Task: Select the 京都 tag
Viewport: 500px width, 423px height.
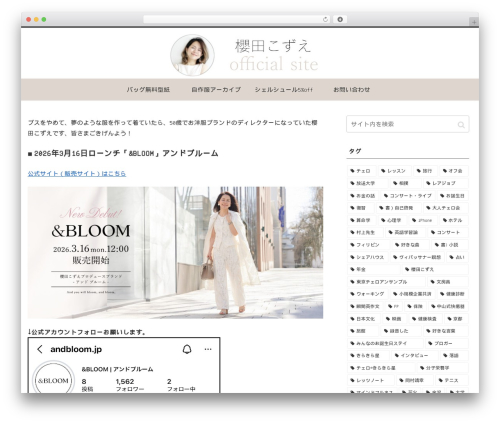Action: coord(456,319)
